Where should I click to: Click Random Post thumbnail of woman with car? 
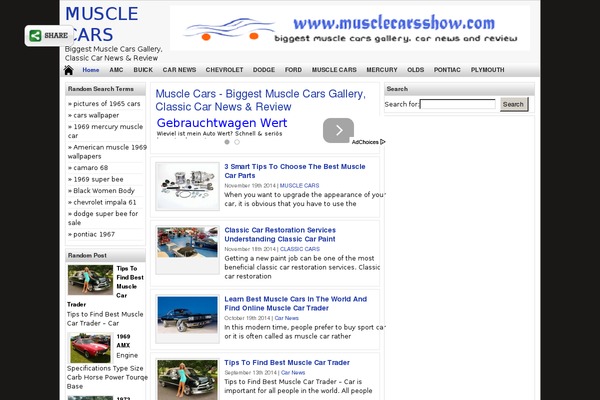[x=90, y=280]
